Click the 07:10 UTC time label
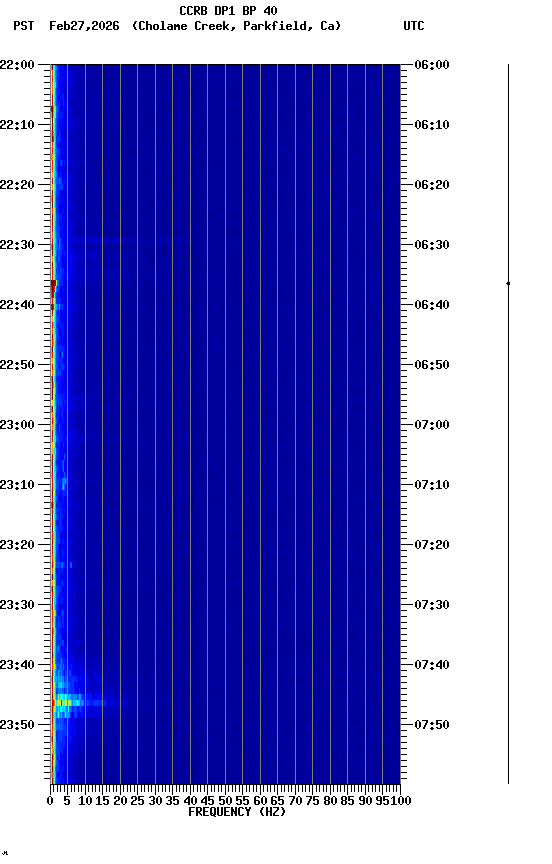 [431, 485]
